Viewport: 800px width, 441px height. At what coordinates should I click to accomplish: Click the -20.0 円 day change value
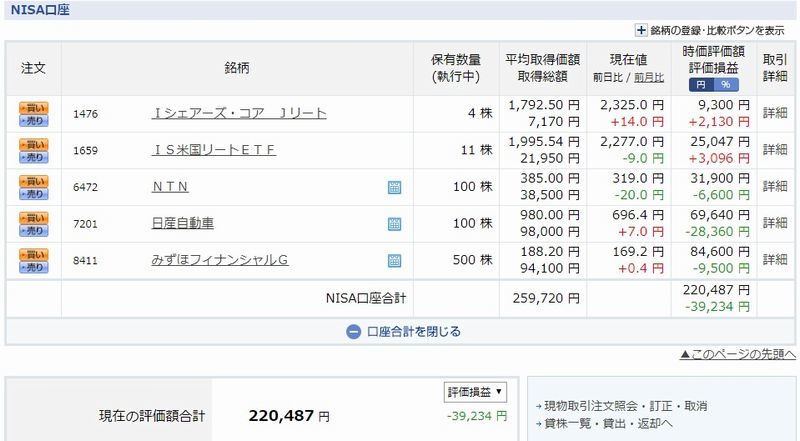coord(639,195)
